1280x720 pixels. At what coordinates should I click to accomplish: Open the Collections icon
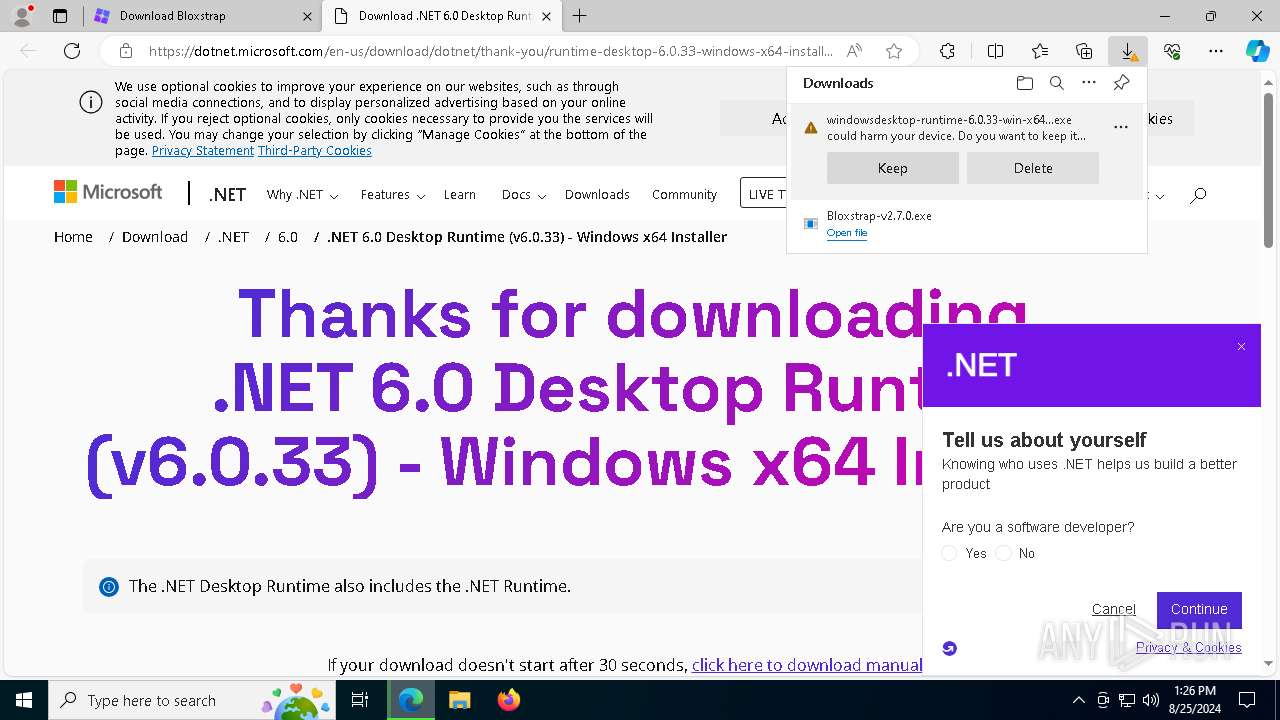click(x=1084, y=51)
